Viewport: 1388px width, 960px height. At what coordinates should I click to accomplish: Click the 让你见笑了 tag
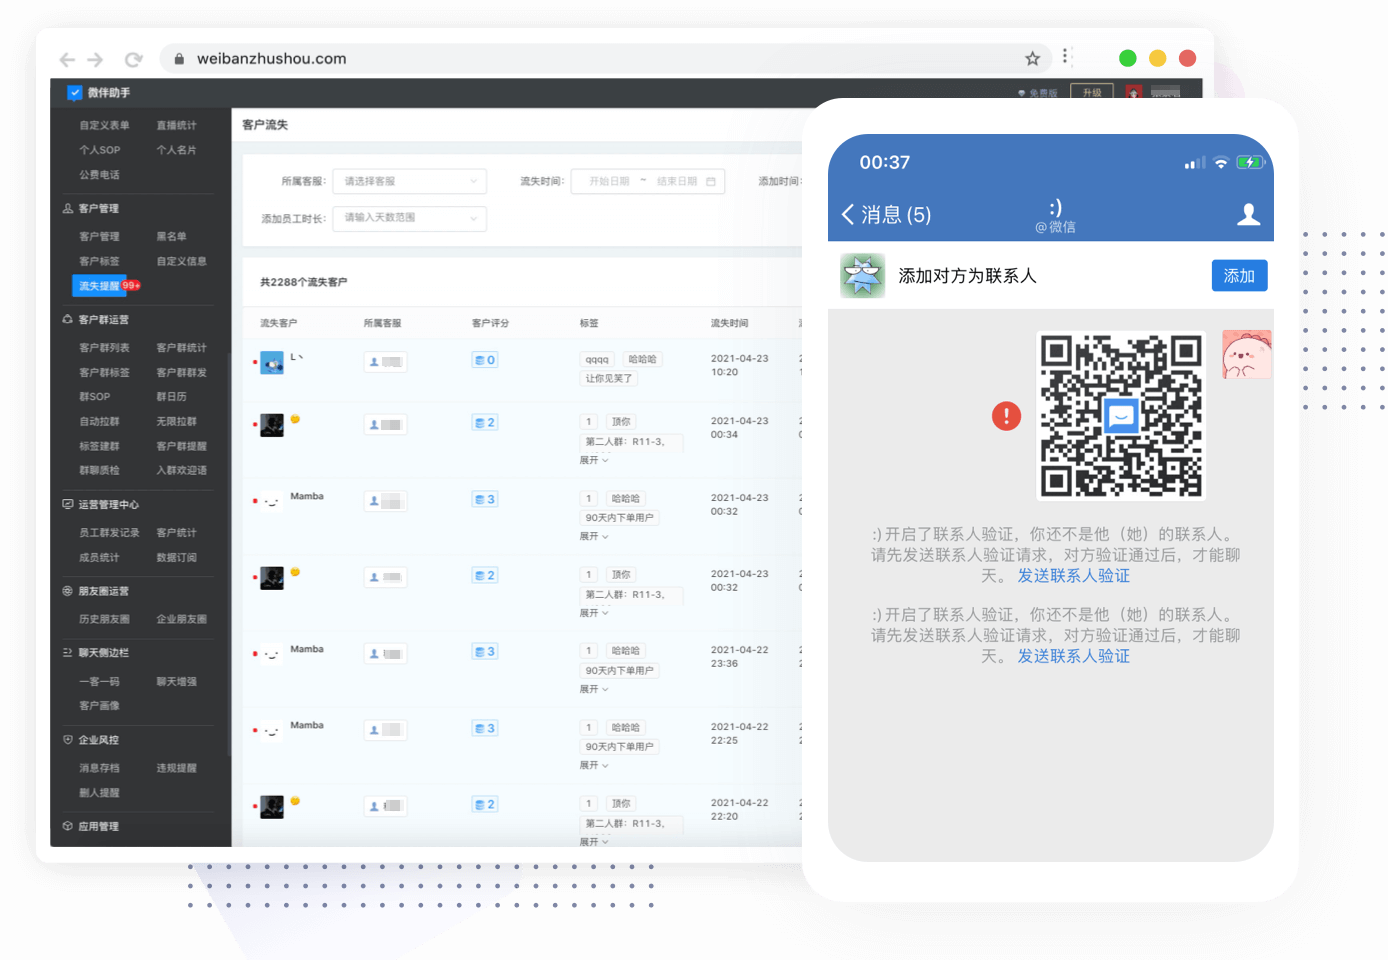click(608, 379)
